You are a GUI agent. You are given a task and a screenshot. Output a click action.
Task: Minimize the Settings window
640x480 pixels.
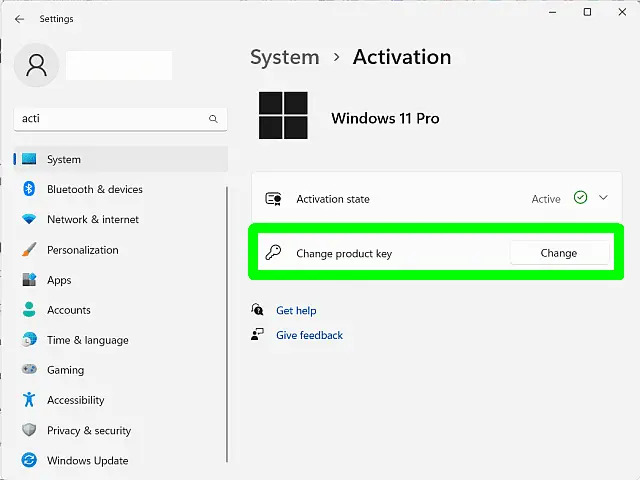pyautogui.click(x=553, y=12)
